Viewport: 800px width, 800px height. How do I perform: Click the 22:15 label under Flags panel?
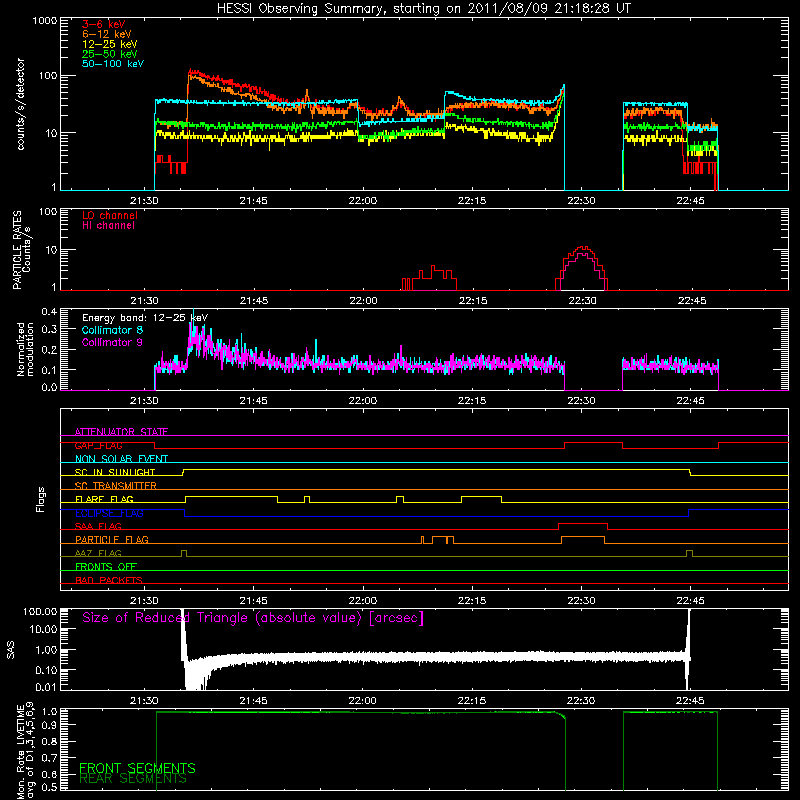[x=472, y=601]
